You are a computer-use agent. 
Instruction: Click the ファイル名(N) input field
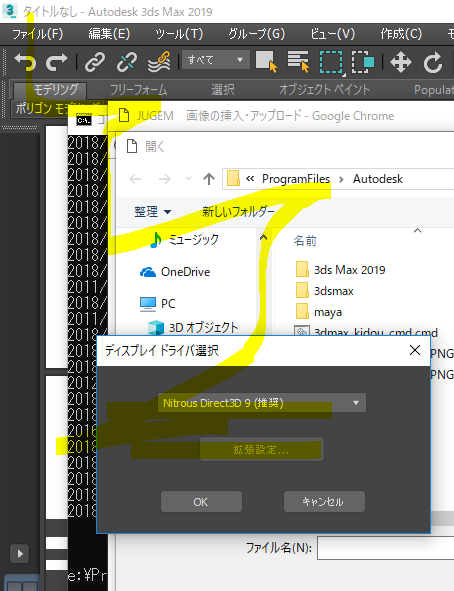pyautogui.click(x=385, y=548)
